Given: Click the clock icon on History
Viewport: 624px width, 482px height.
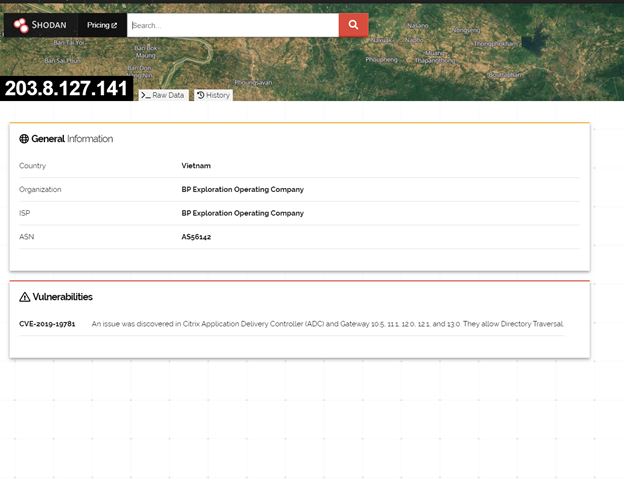Looking at the screenshot, I should tap(201, 95).
